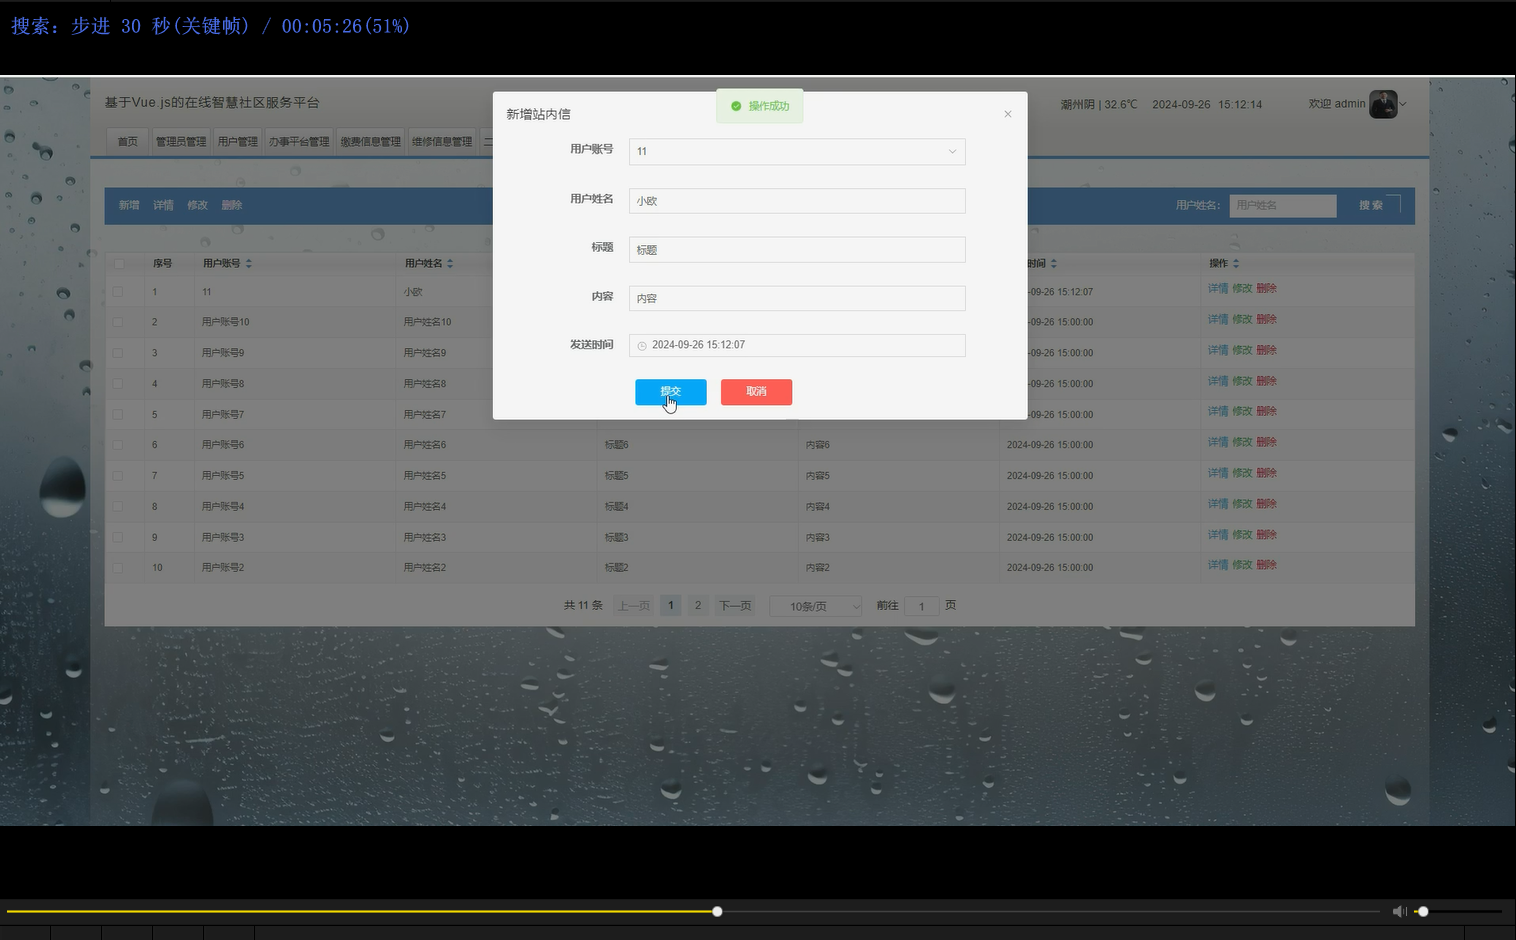Check the checkbox for 用户账号5 row
Screen dimensions: 1516x940
(118, 476)
